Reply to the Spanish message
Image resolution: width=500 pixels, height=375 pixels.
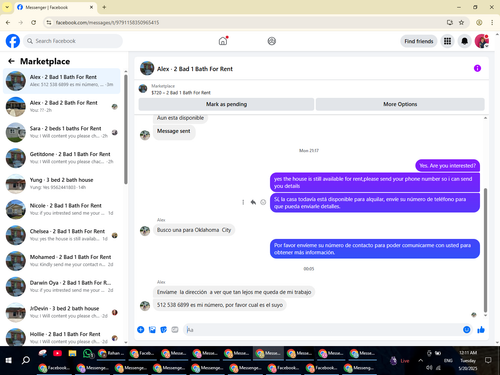coord(253,202)
